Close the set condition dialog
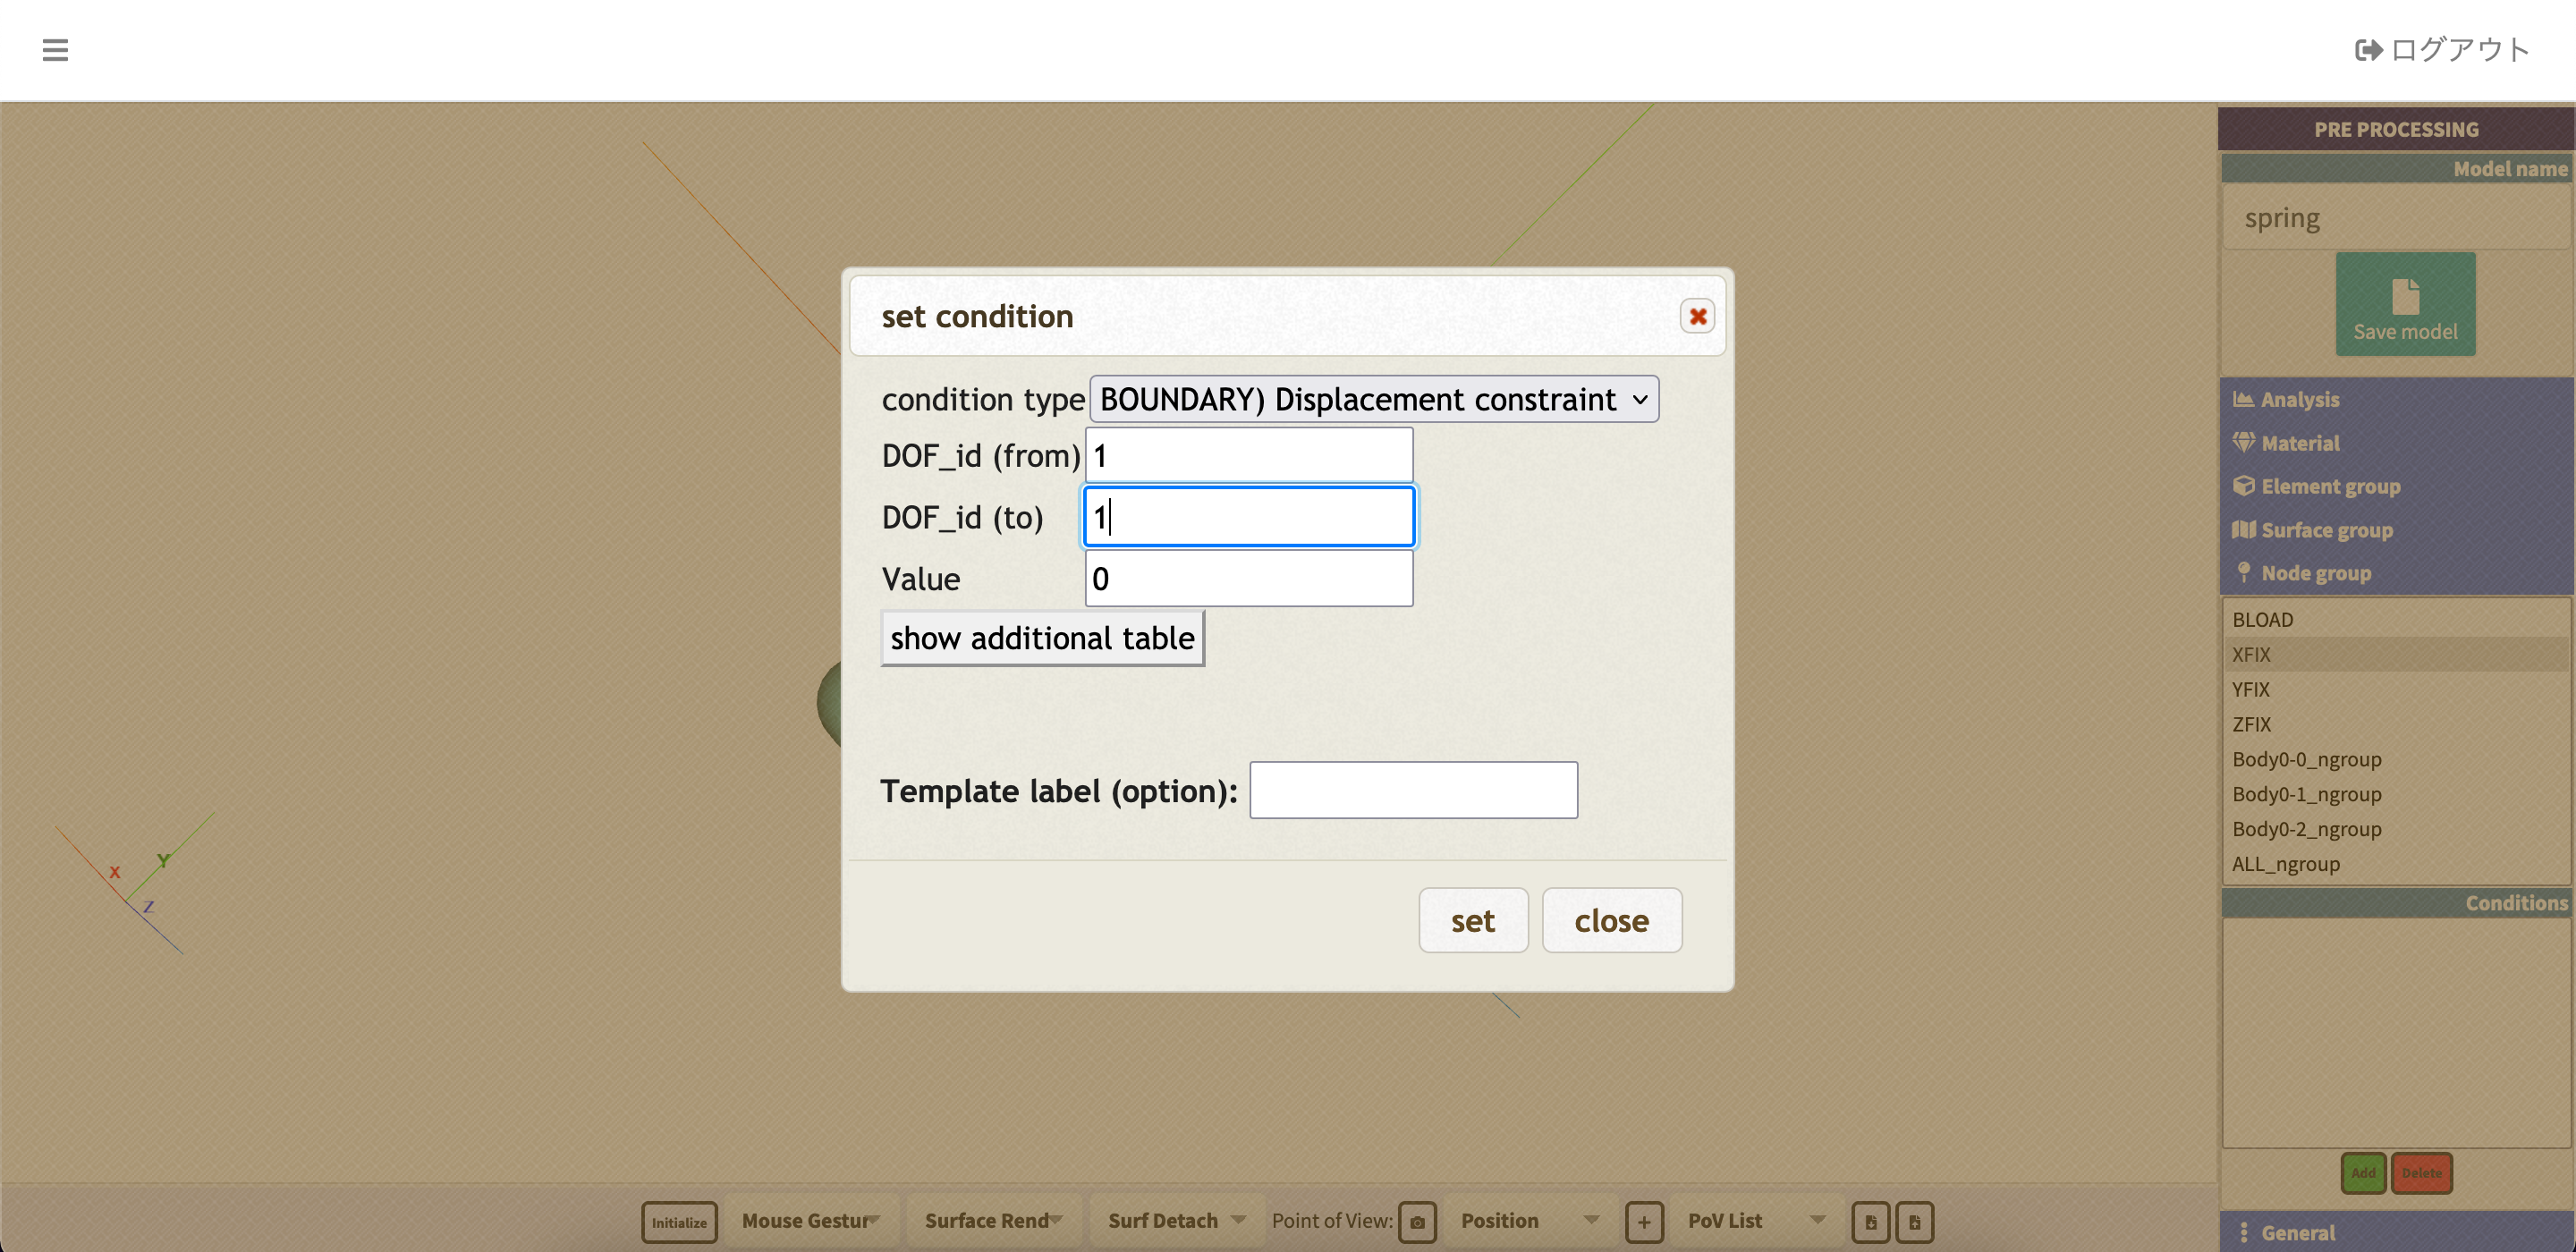The height and width of the screenshot is (1252, 2576). [x=1697, y=317]
